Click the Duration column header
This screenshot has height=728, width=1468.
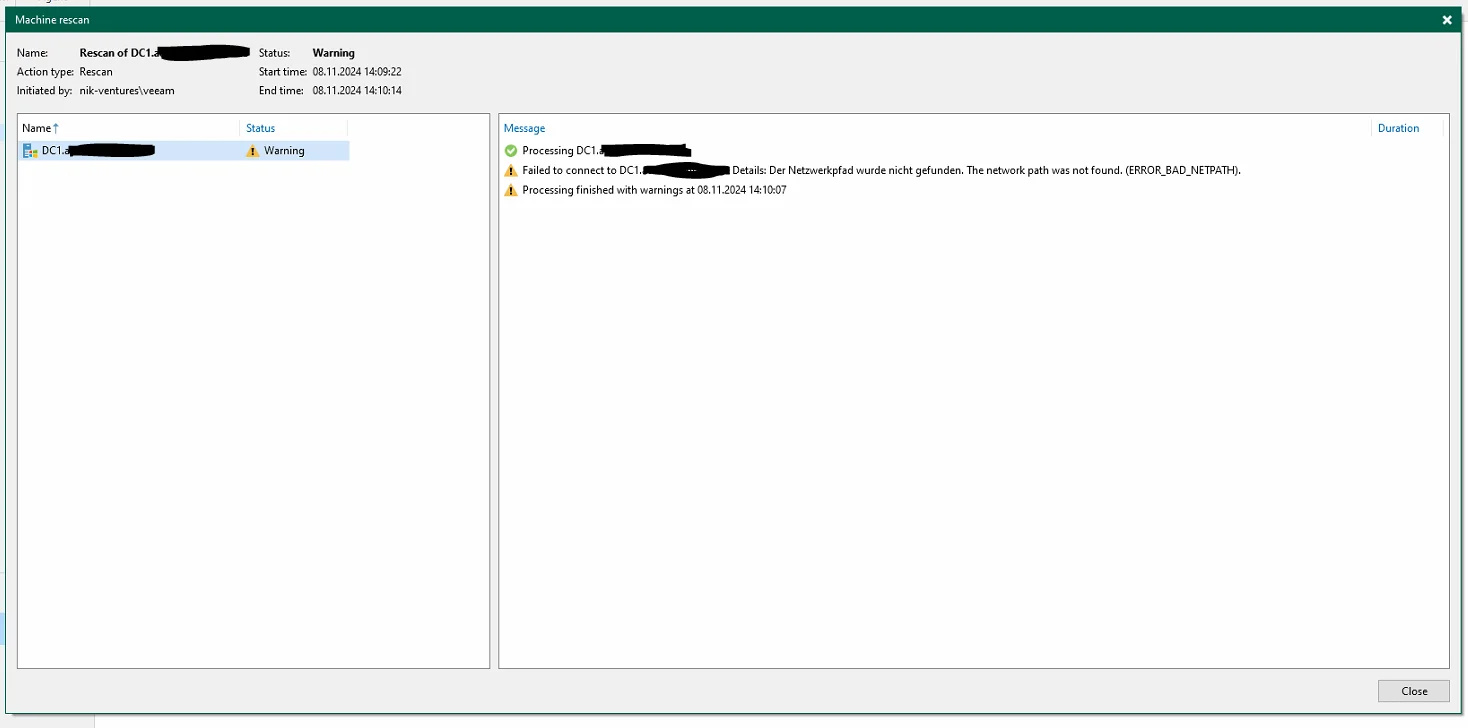pos(1408,128)
